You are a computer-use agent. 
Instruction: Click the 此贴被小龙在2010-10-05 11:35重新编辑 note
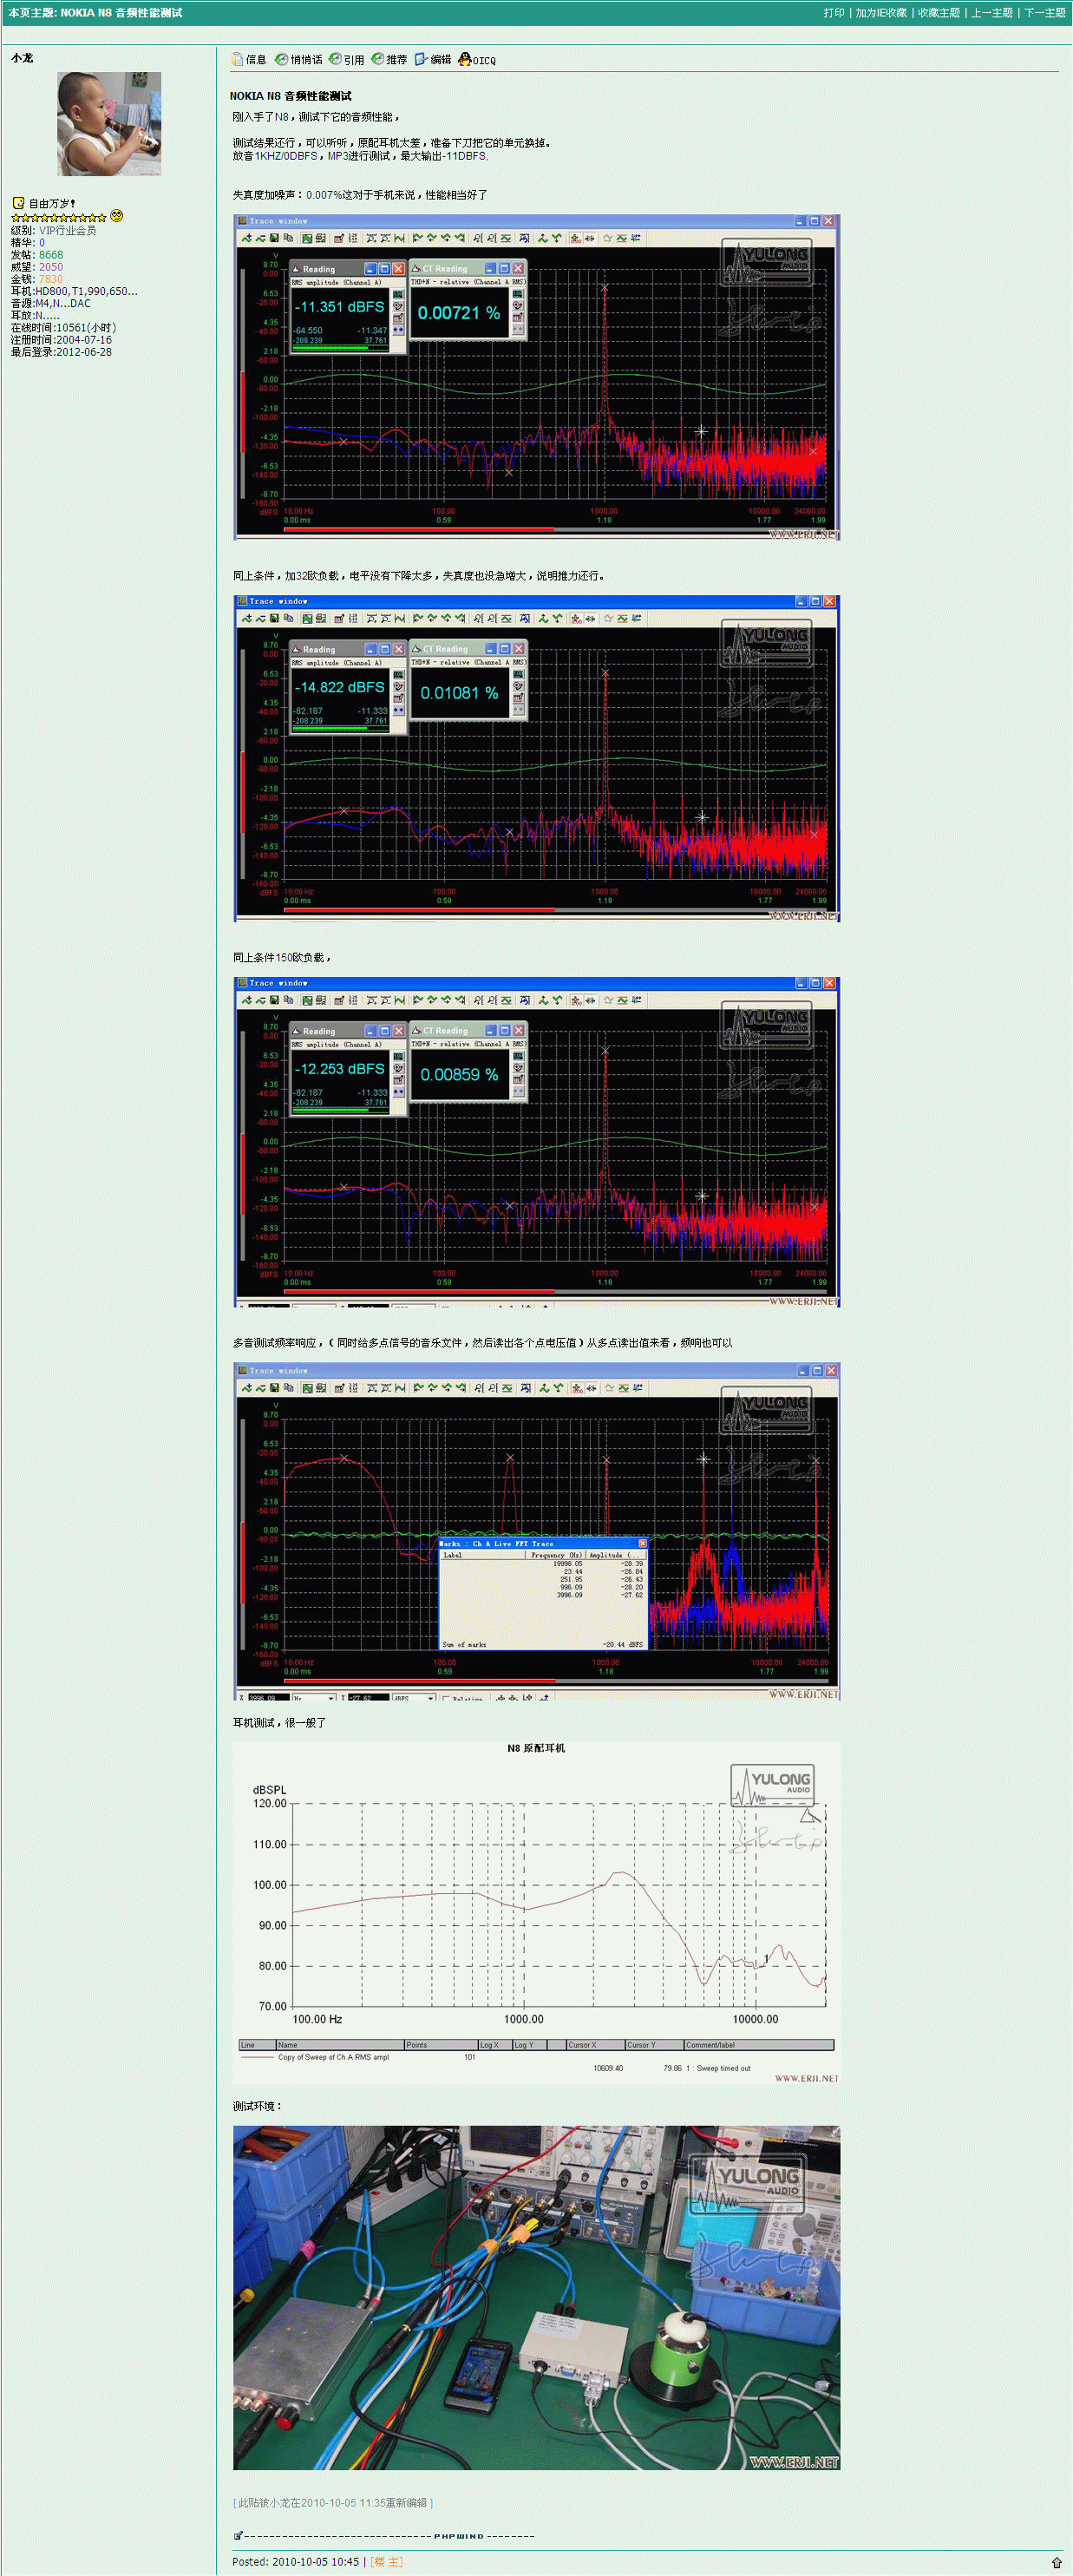[333, 2502]
